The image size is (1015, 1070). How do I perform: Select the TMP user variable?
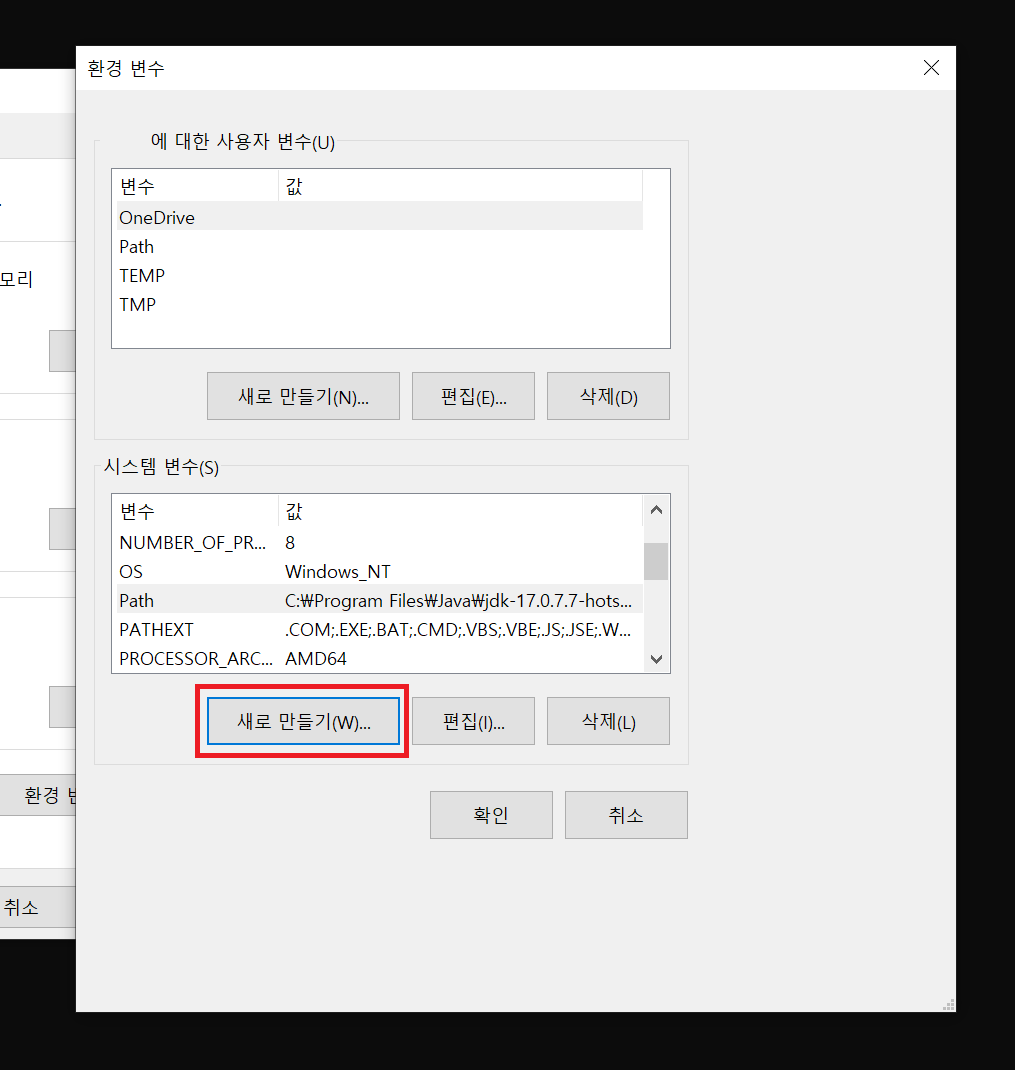(x=380, y=304)
